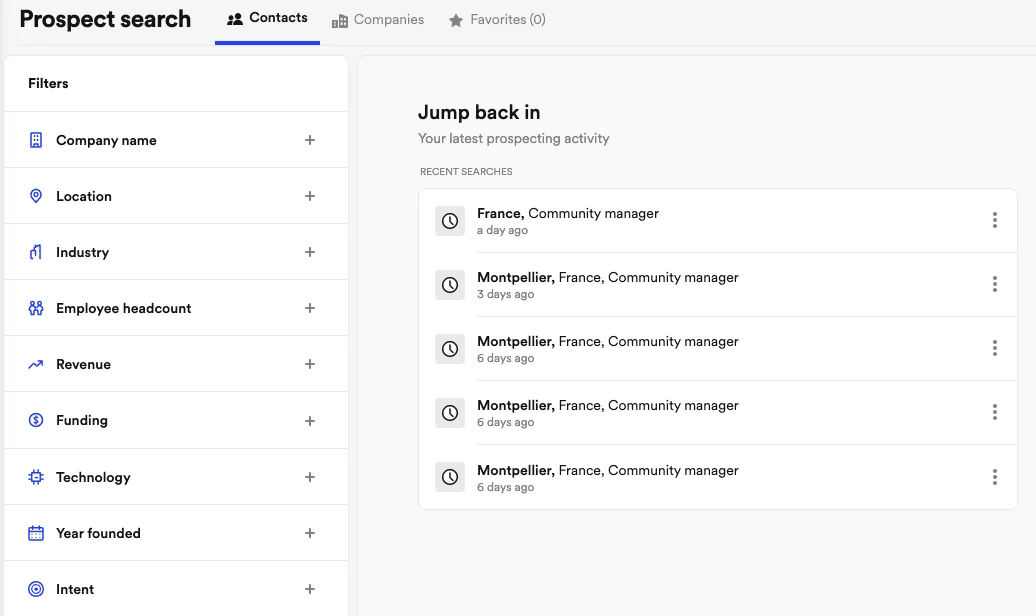
Task: Click the 'Filters' panel heading
Action: coord(48,83)
